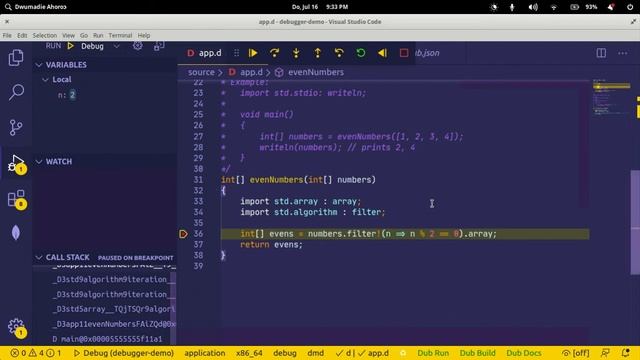640x360 pixels.
Task: Open the Explorer view in activity bar
Action: click(x=16, y=58)
